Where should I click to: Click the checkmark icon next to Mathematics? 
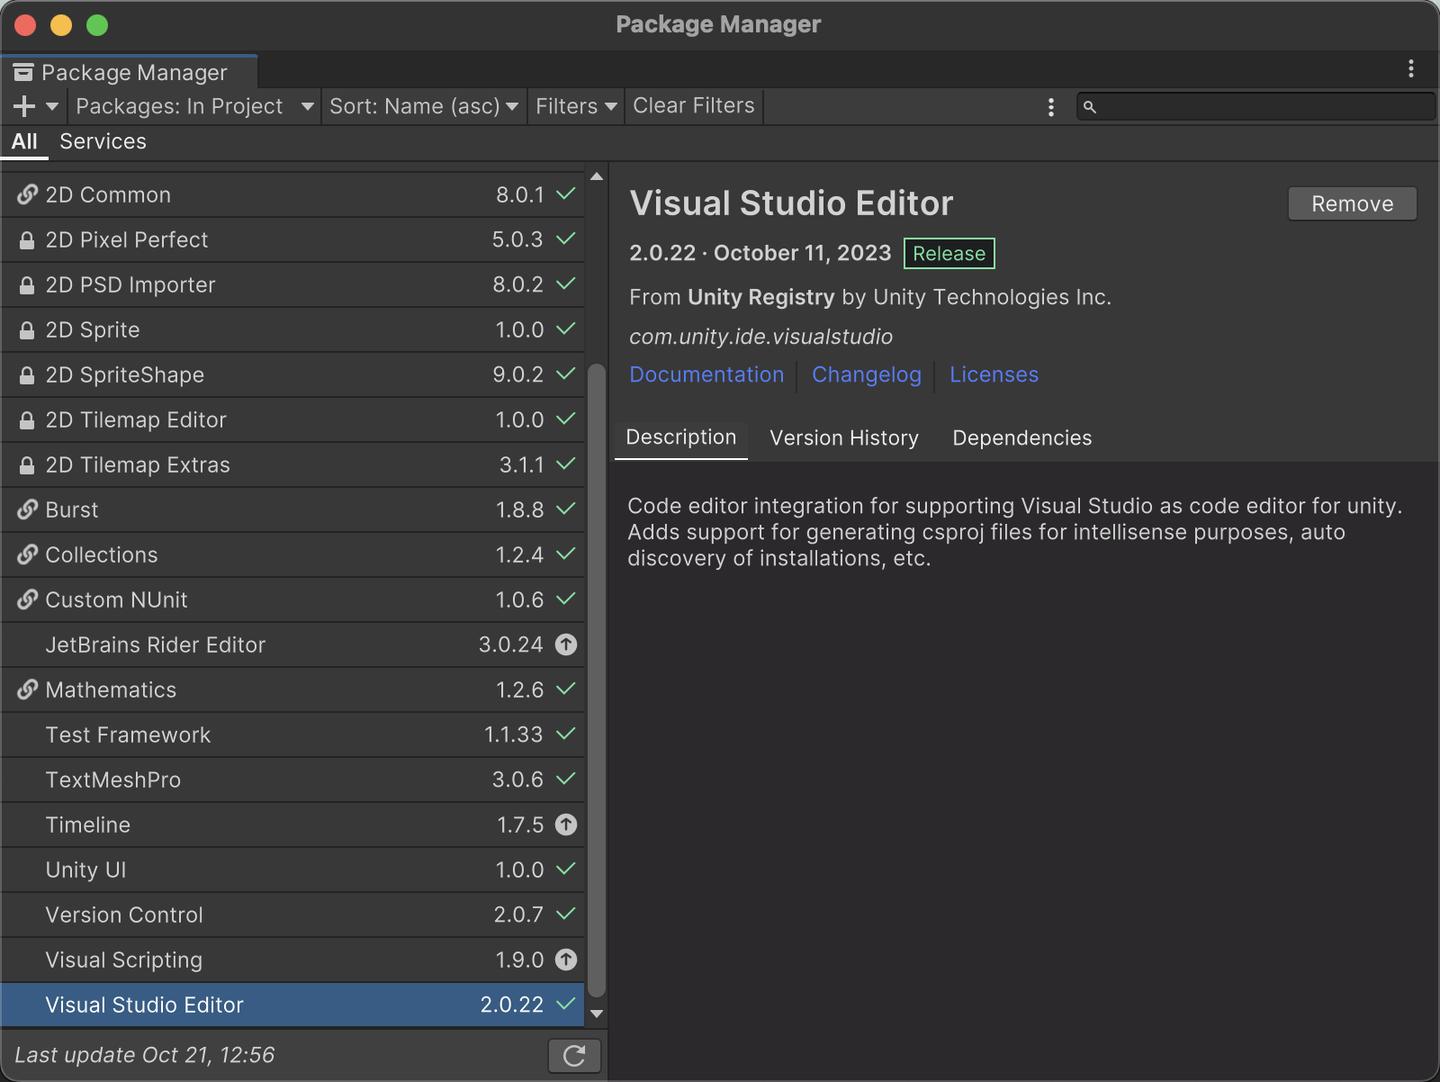pyautogui.click(x=565, y=690)
